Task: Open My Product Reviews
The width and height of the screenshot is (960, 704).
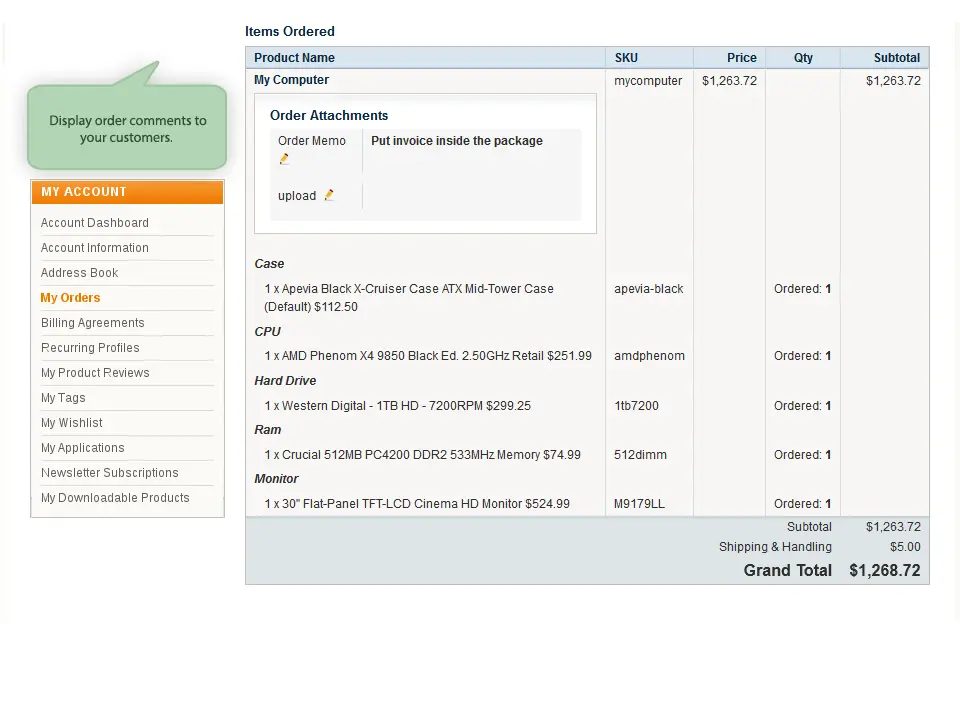Action: tap(95, 373)
